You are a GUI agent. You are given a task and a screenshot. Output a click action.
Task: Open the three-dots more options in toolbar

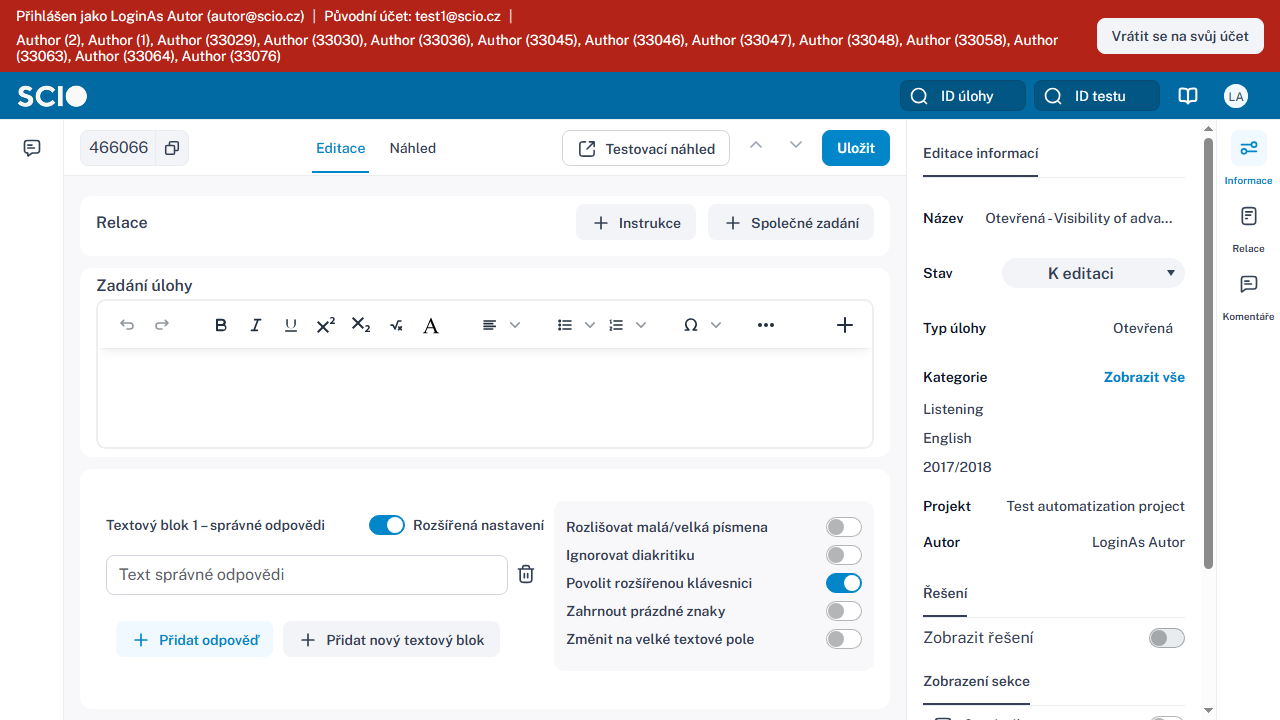pos(766,325)
